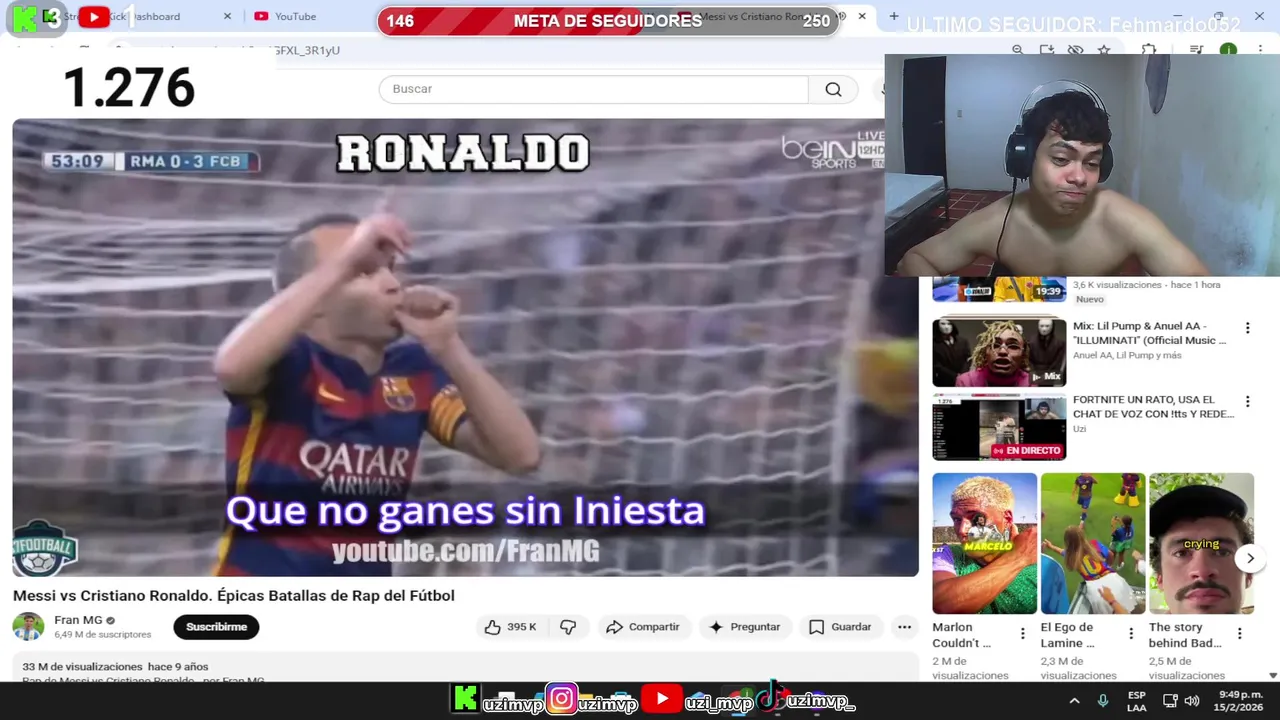Click the Uzi channel name under Fortnite video
The image size is (1280, 720).
(1079, 429)
